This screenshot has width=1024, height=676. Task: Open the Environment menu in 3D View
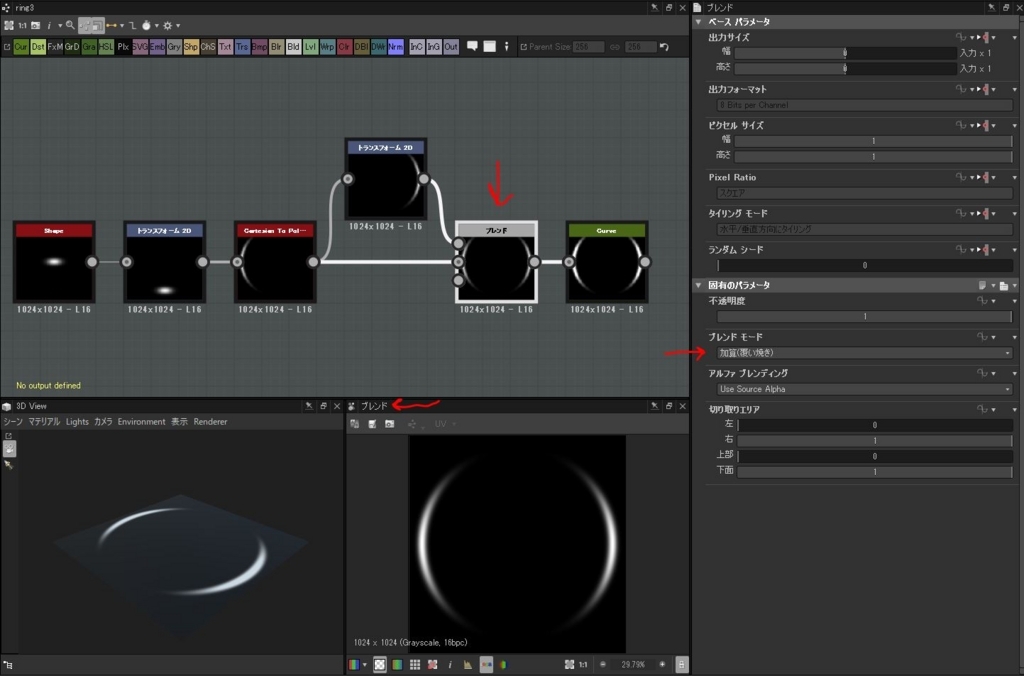[142, 422]
